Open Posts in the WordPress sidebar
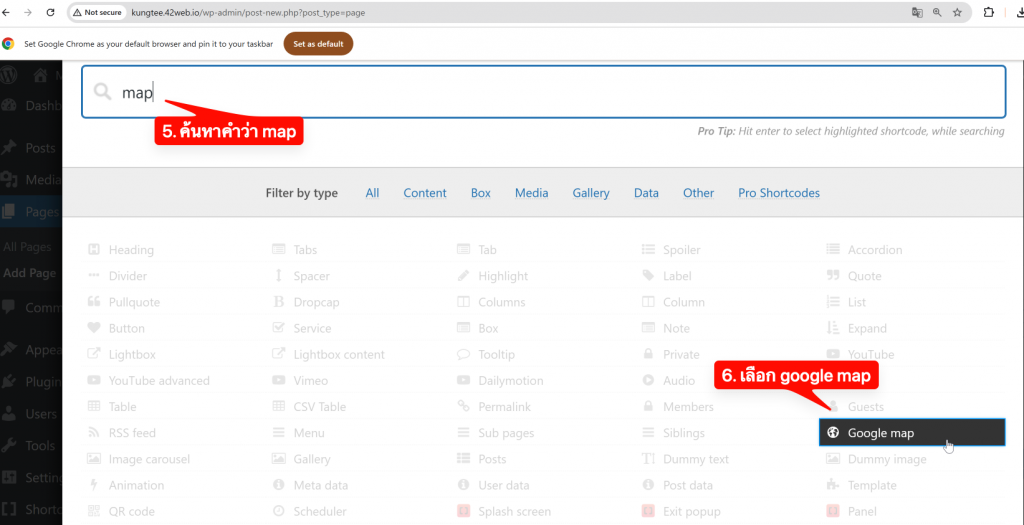Screen dimensions: 1024x525 [40, 148]
